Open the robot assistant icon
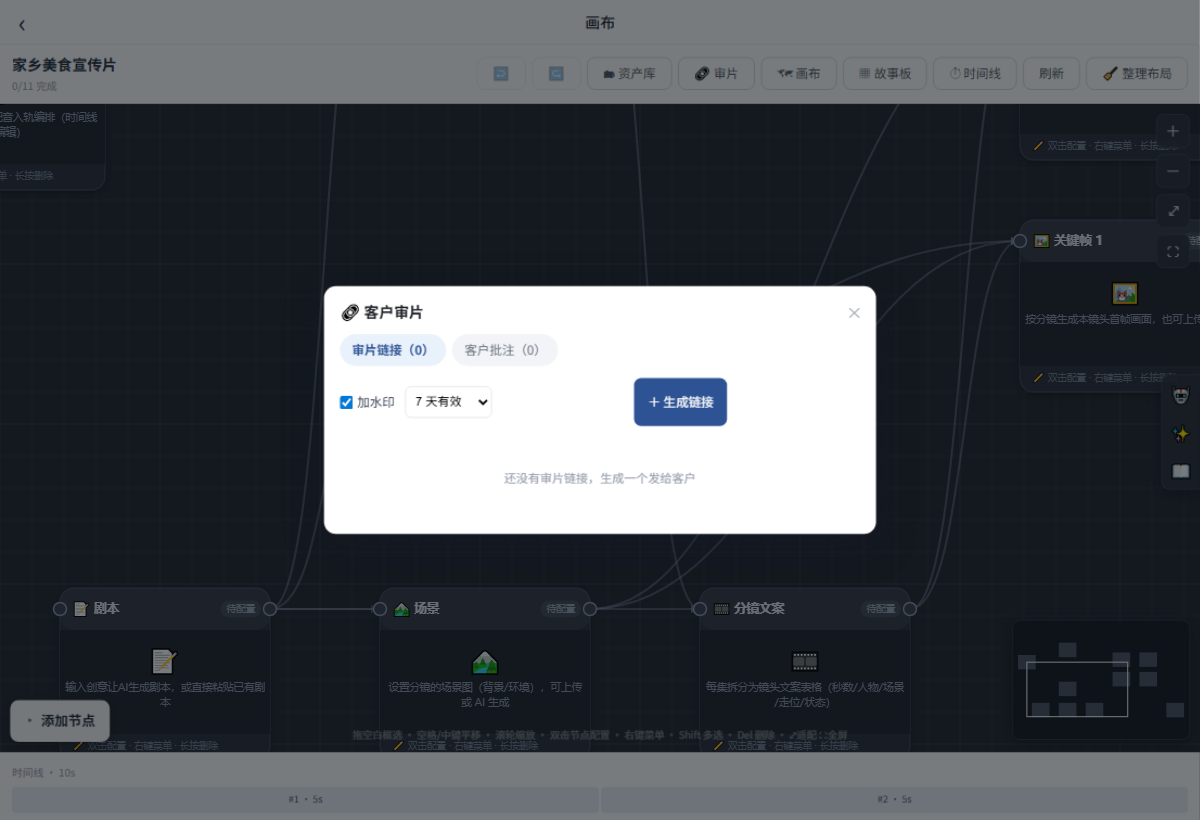 pyautogui.click(x=1181, y=396)
